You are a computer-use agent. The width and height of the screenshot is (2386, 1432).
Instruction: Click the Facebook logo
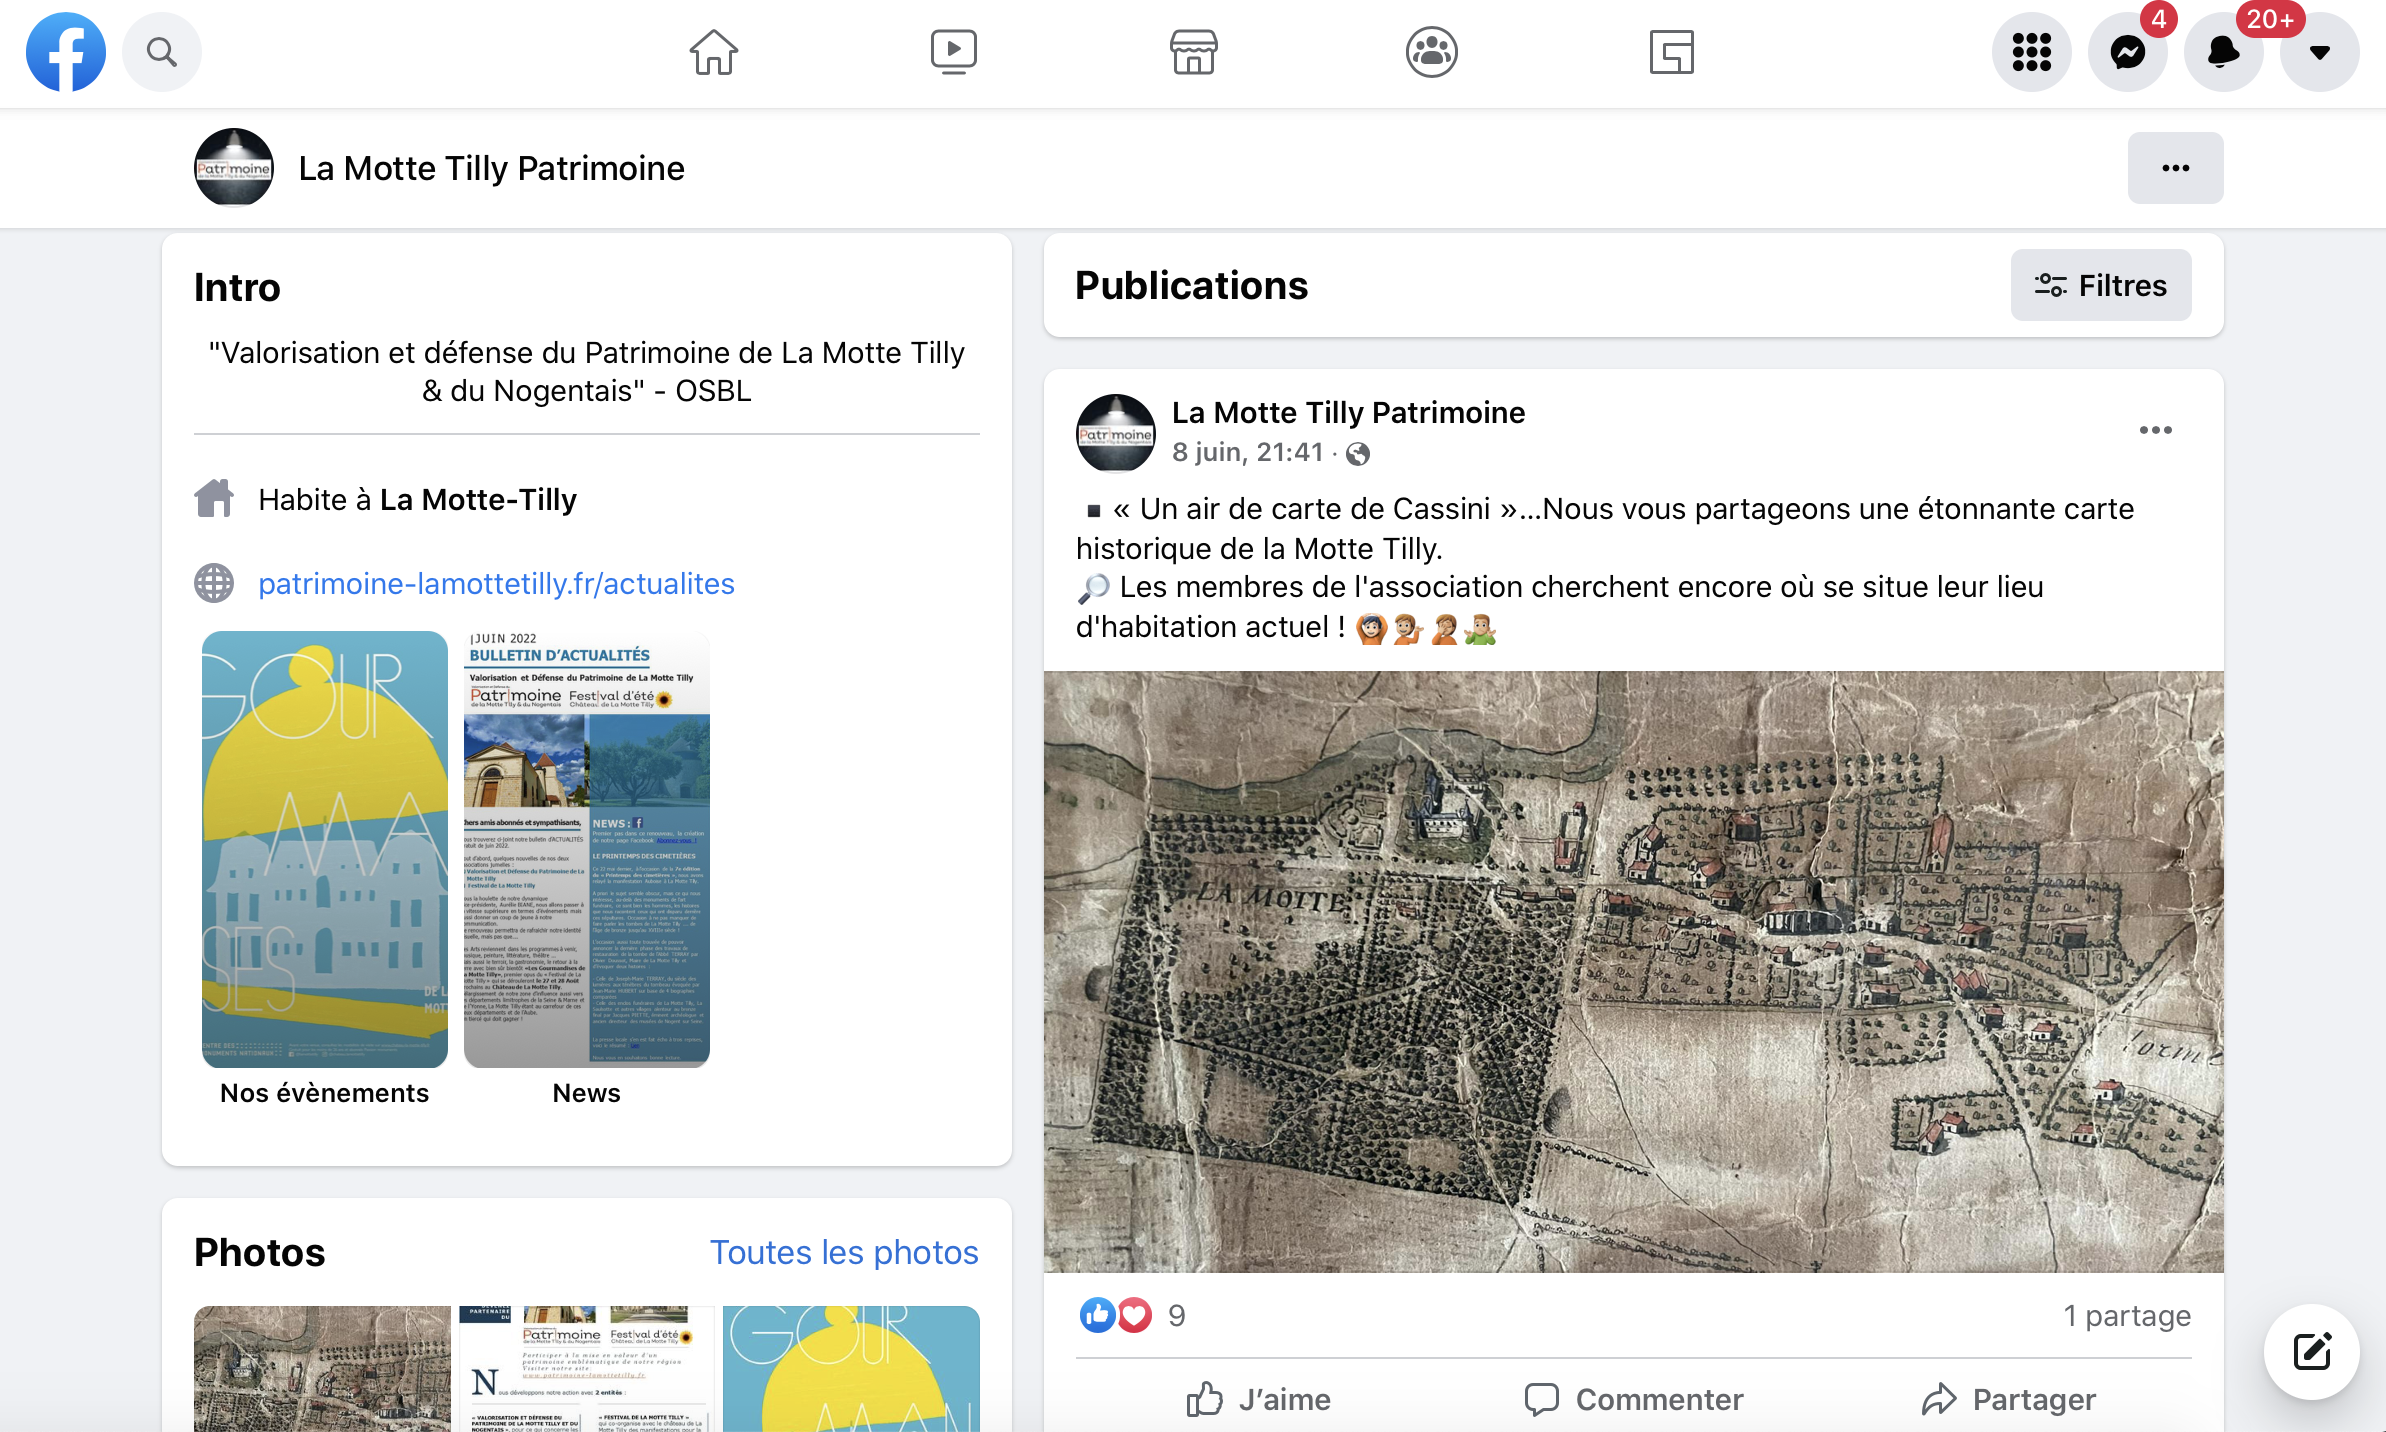click(x=66, y=52)
